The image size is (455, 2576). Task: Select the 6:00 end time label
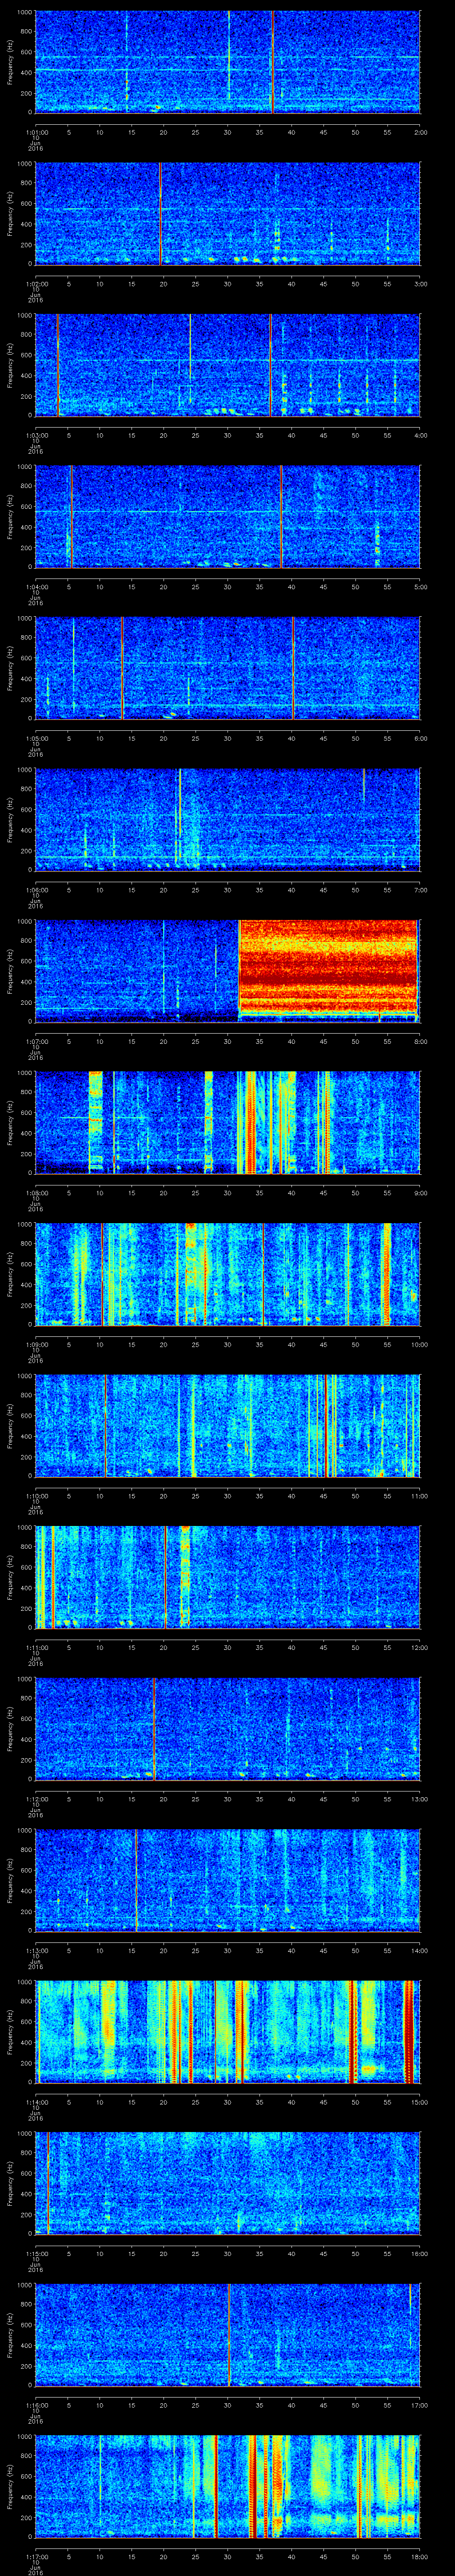pos(420,739)
